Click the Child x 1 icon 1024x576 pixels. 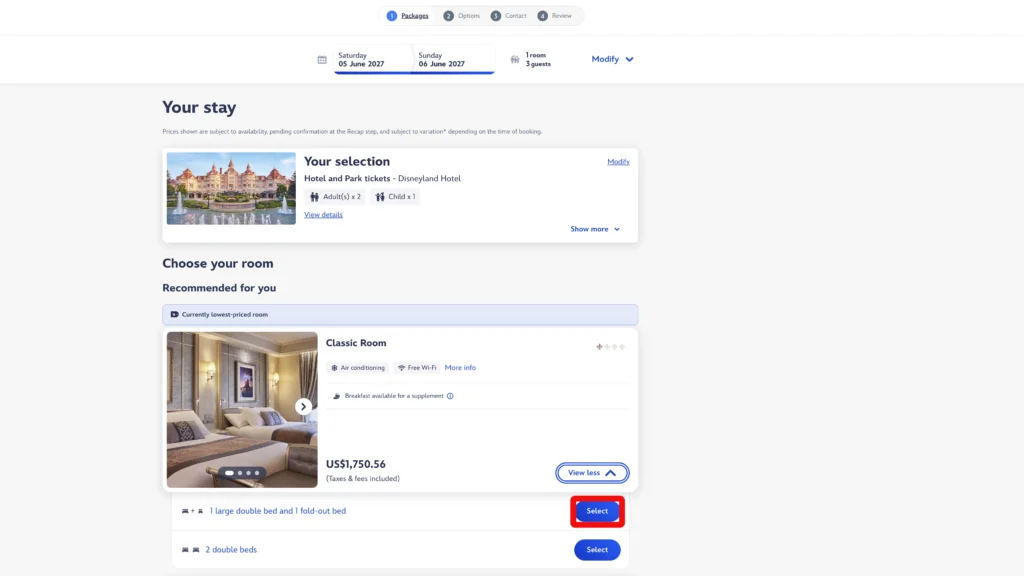coord(379,197)
